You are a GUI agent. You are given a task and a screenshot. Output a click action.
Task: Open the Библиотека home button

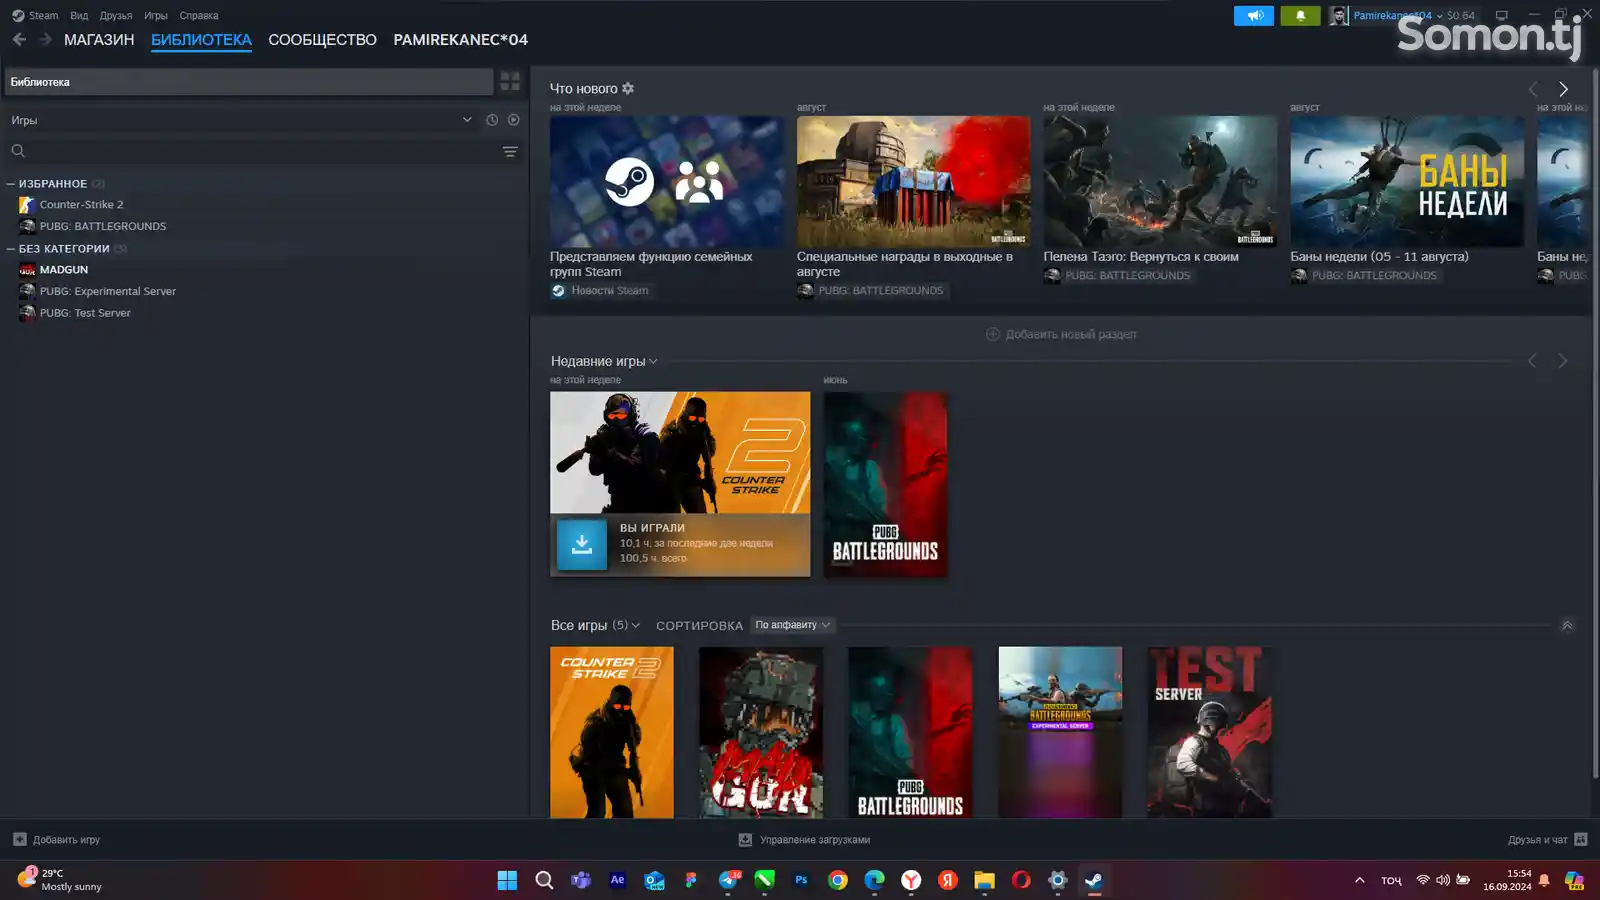click(x=249, y=82)
